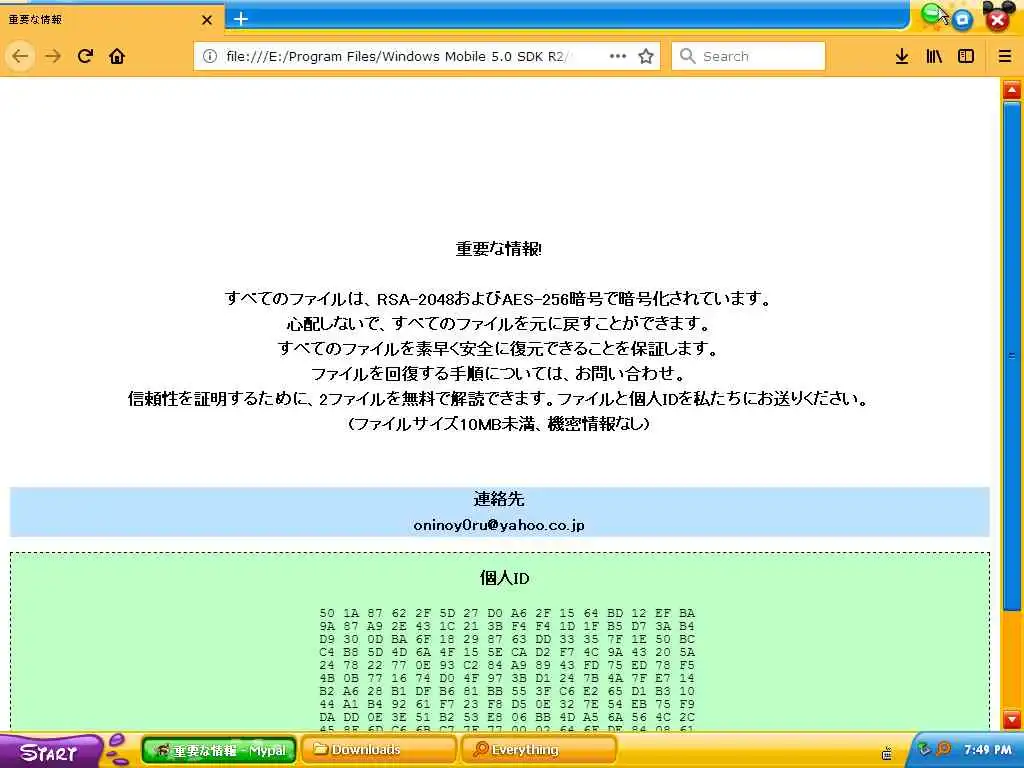This screenshot has height=768, width=1024.
Task: Open a new browser tab
Action: (x=241, y=19)
